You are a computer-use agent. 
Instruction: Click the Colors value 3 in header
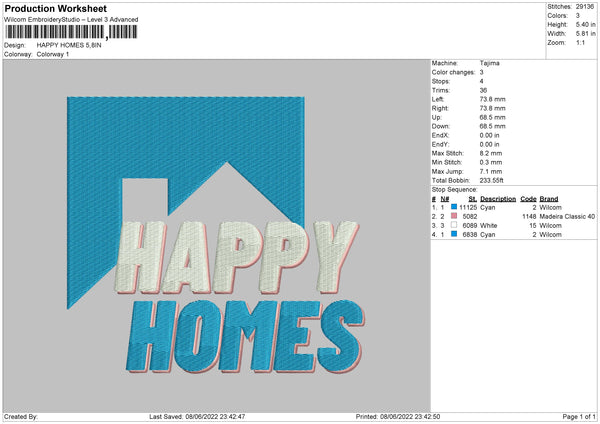coord(577,16)
